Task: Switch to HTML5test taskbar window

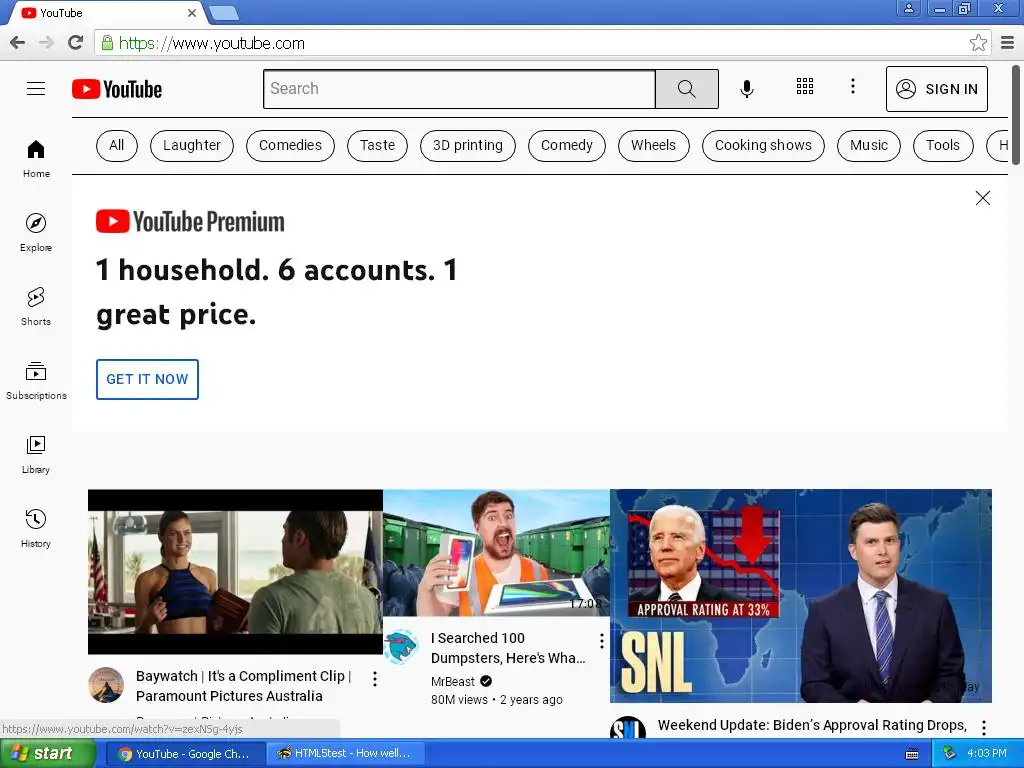Action: click(x=345, y=754)
